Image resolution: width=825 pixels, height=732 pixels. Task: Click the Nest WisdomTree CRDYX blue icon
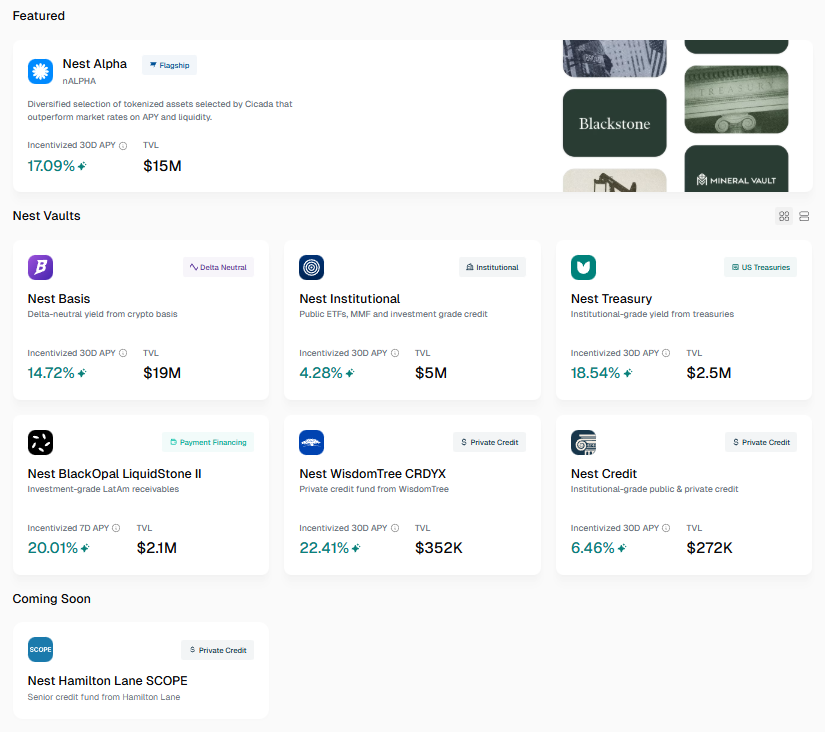(311, 443)
